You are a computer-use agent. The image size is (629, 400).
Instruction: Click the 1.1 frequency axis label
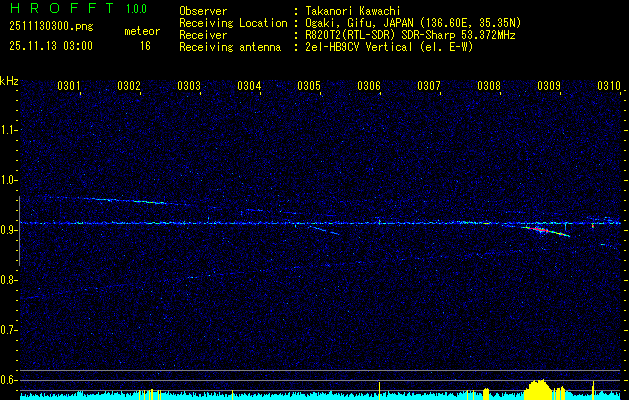point(9,129)
